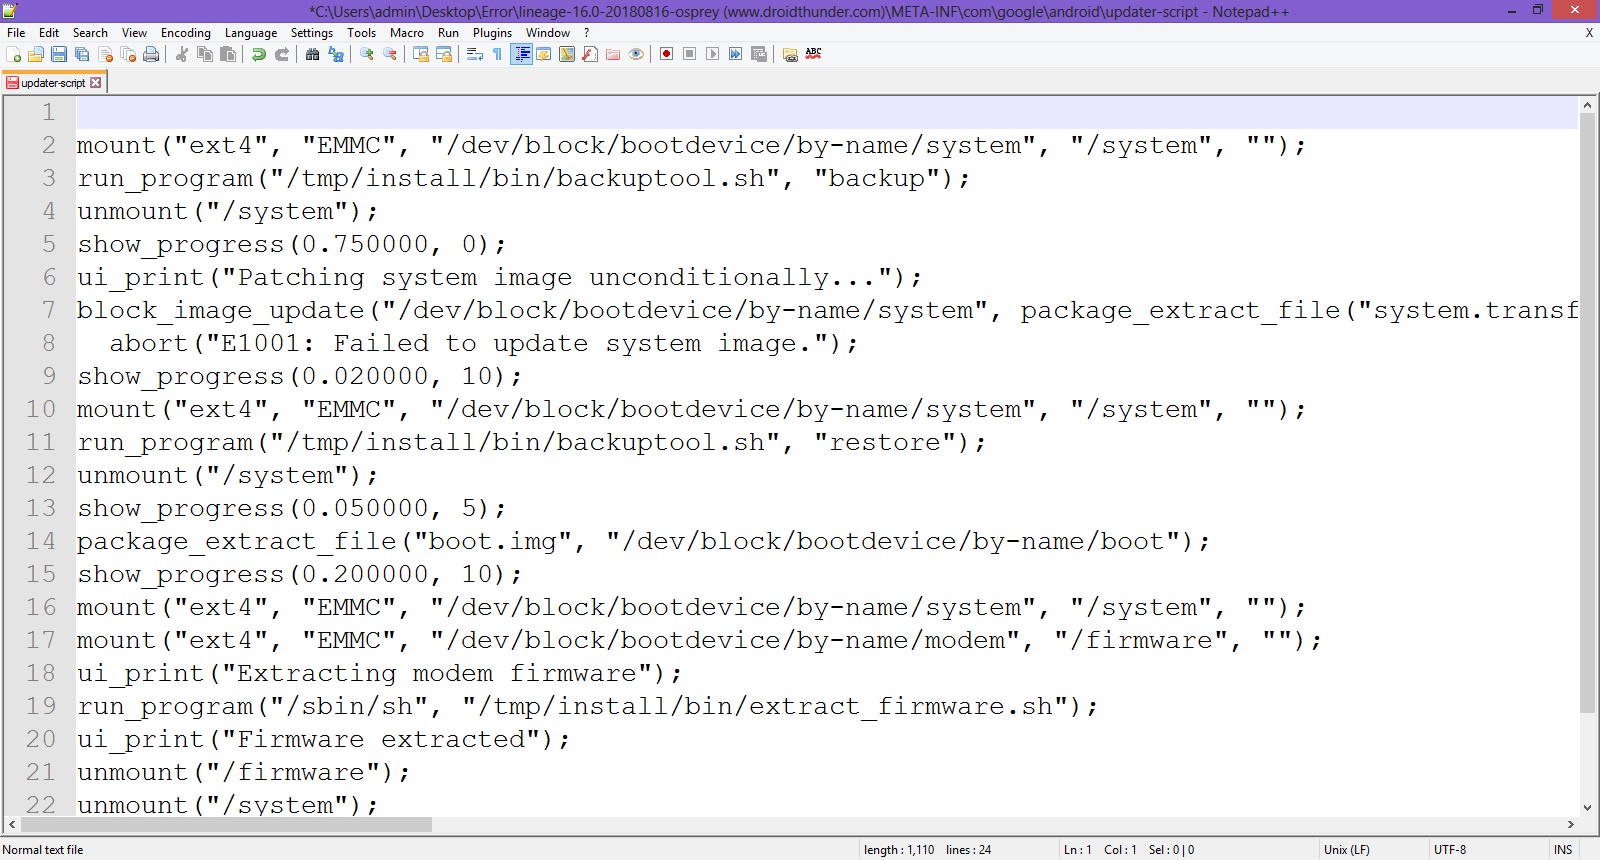The height and width of the screenshot is (860, 1600).
Task: Open the Language menu
Action: coord(251,33)
